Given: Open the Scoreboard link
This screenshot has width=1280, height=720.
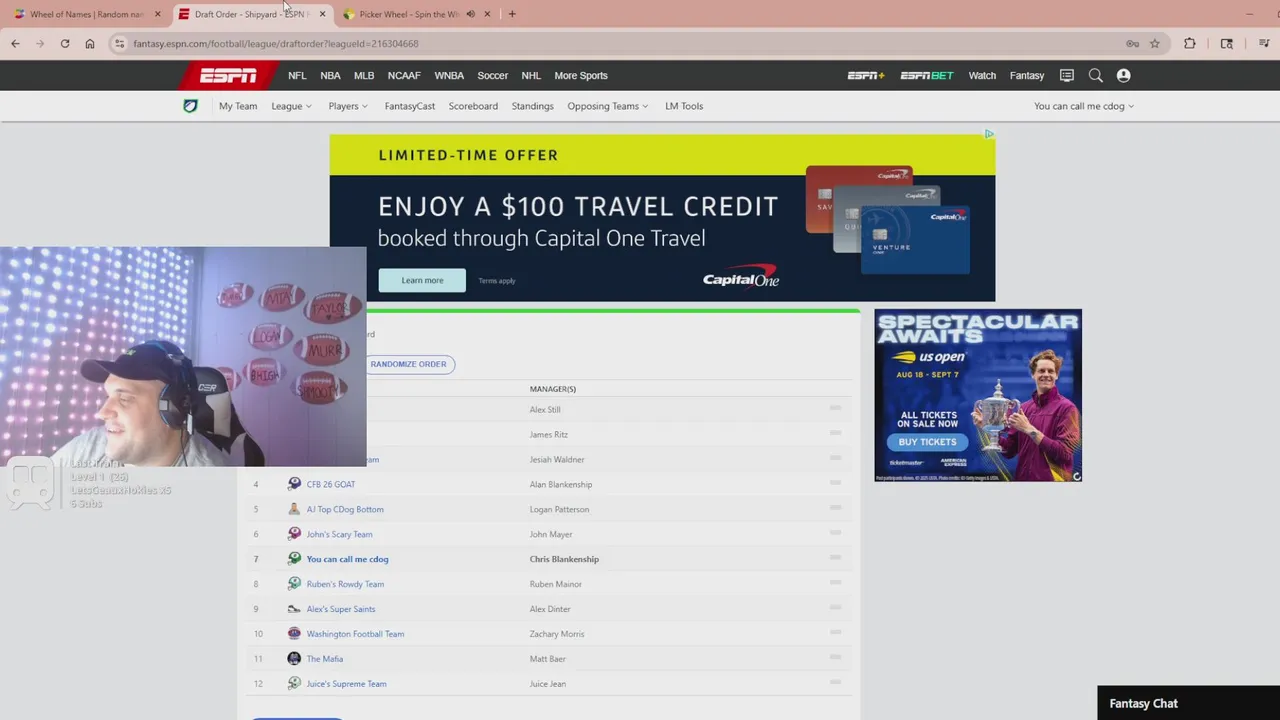Looking at the screenshot, I should [473, 106].
